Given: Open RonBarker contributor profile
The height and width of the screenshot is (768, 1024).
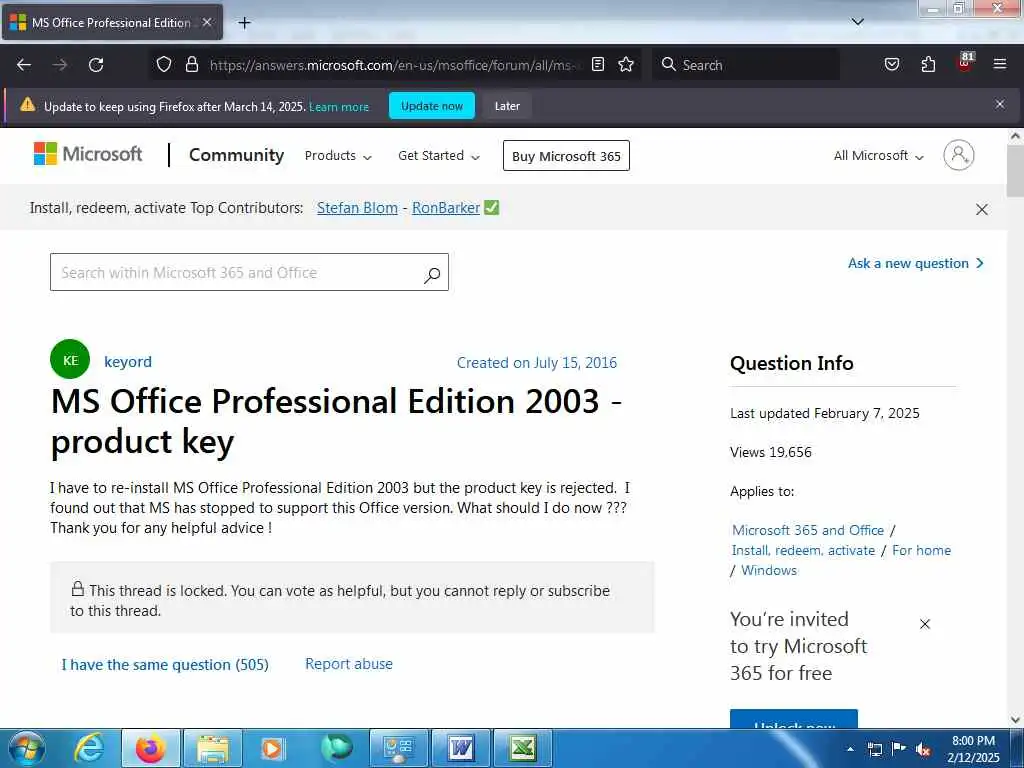Looking at the screenshot, I should tap(446, 208).
